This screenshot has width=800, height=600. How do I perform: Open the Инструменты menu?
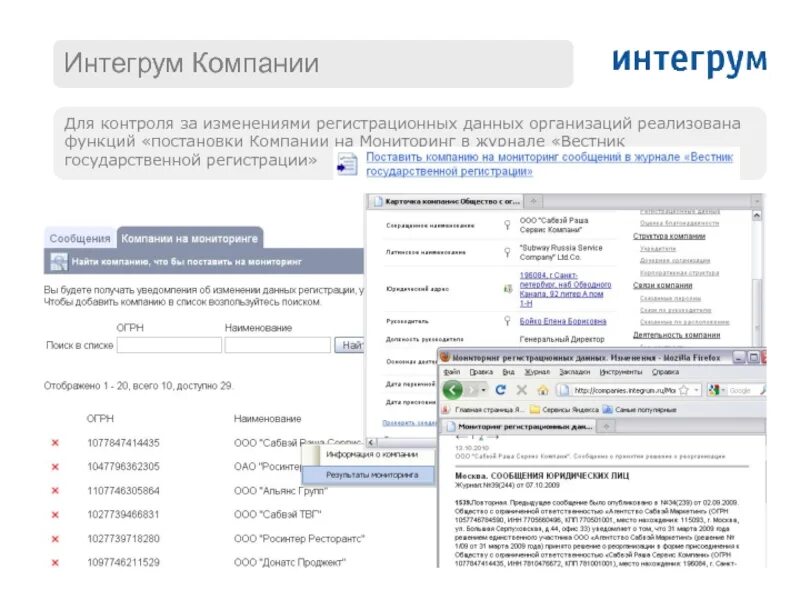tap(620, 372)
